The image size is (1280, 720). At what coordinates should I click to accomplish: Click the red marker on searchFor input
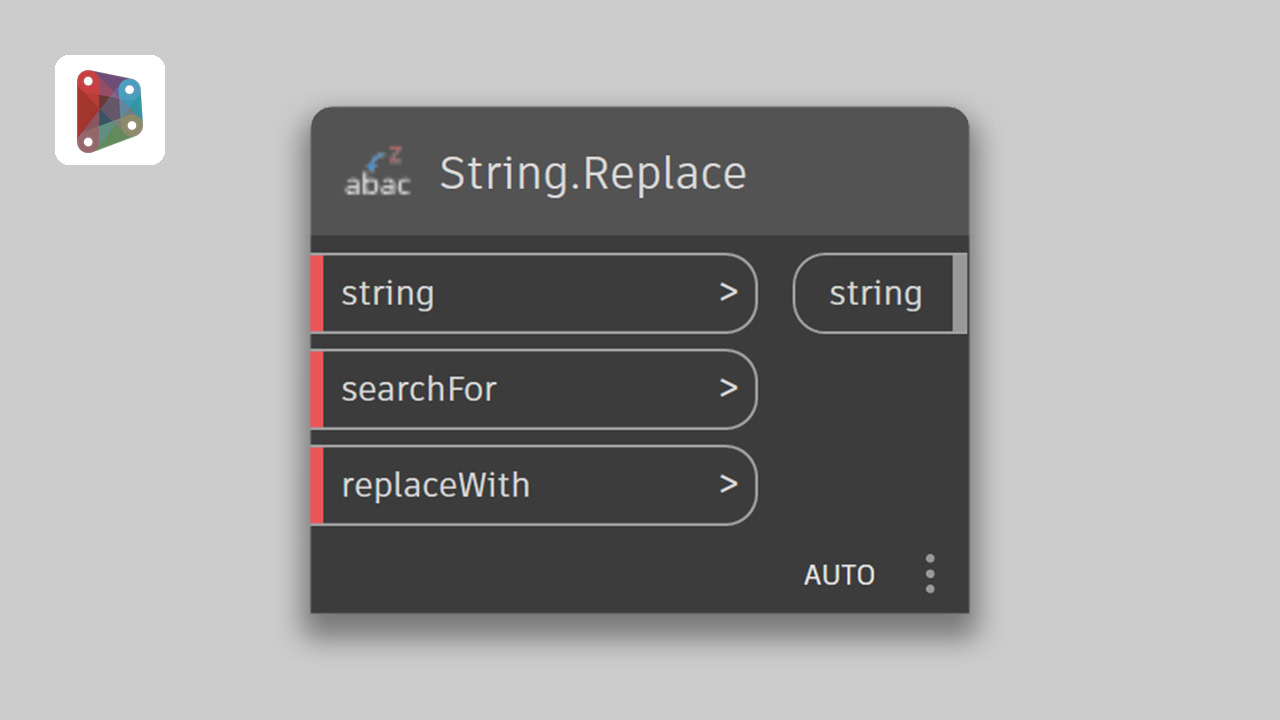[x=317, y=389]
